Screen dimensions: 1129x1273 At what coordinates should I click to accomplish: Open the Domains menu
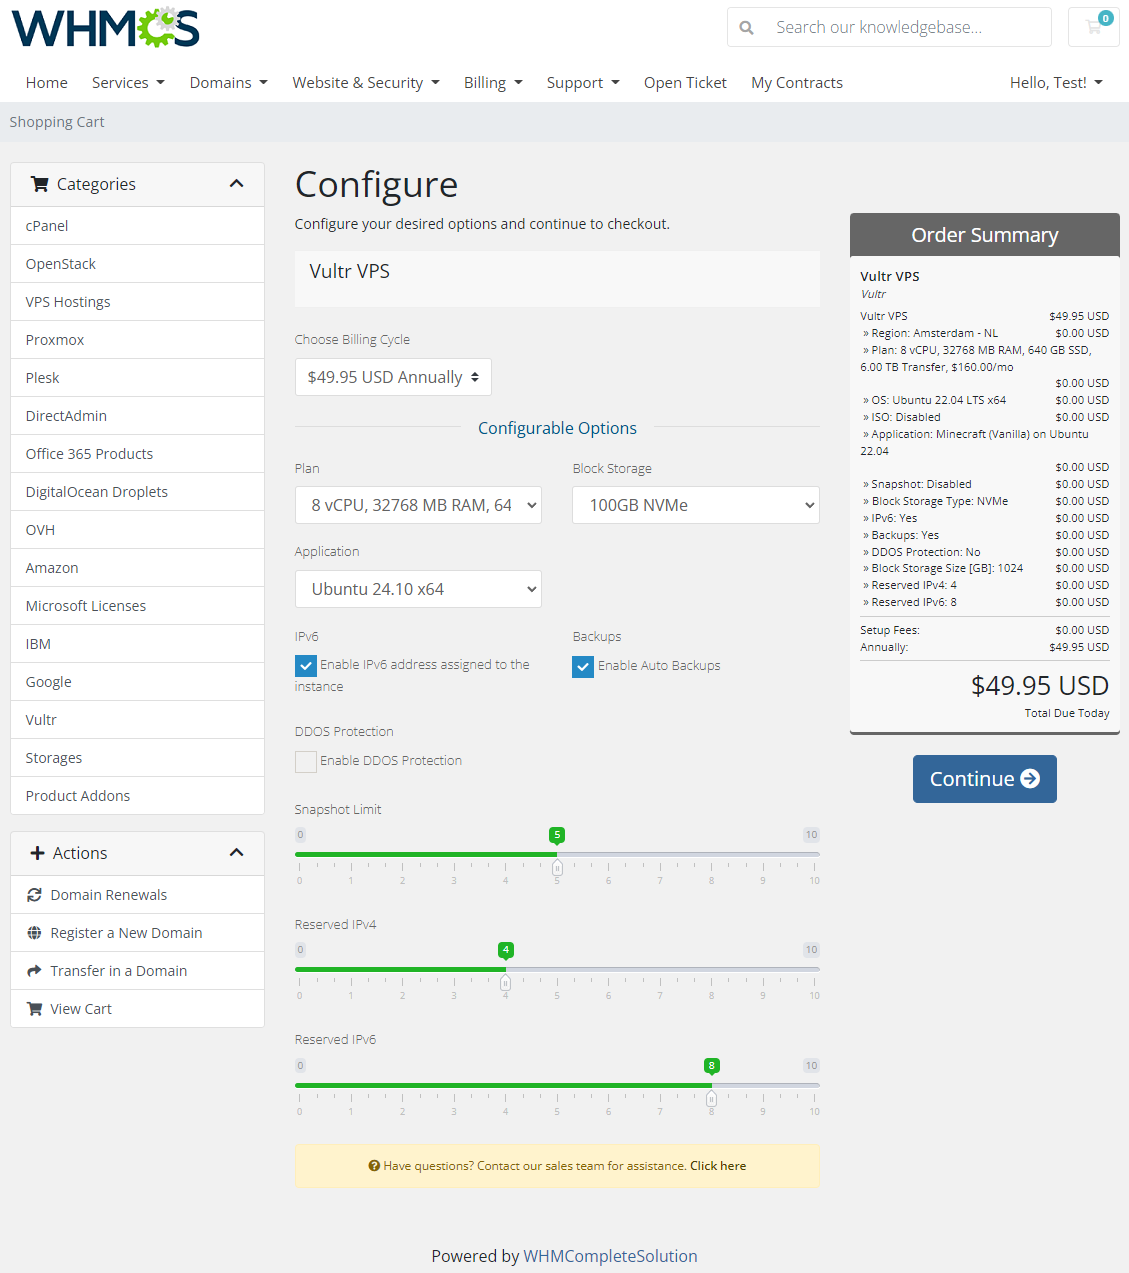click(228, 82)
